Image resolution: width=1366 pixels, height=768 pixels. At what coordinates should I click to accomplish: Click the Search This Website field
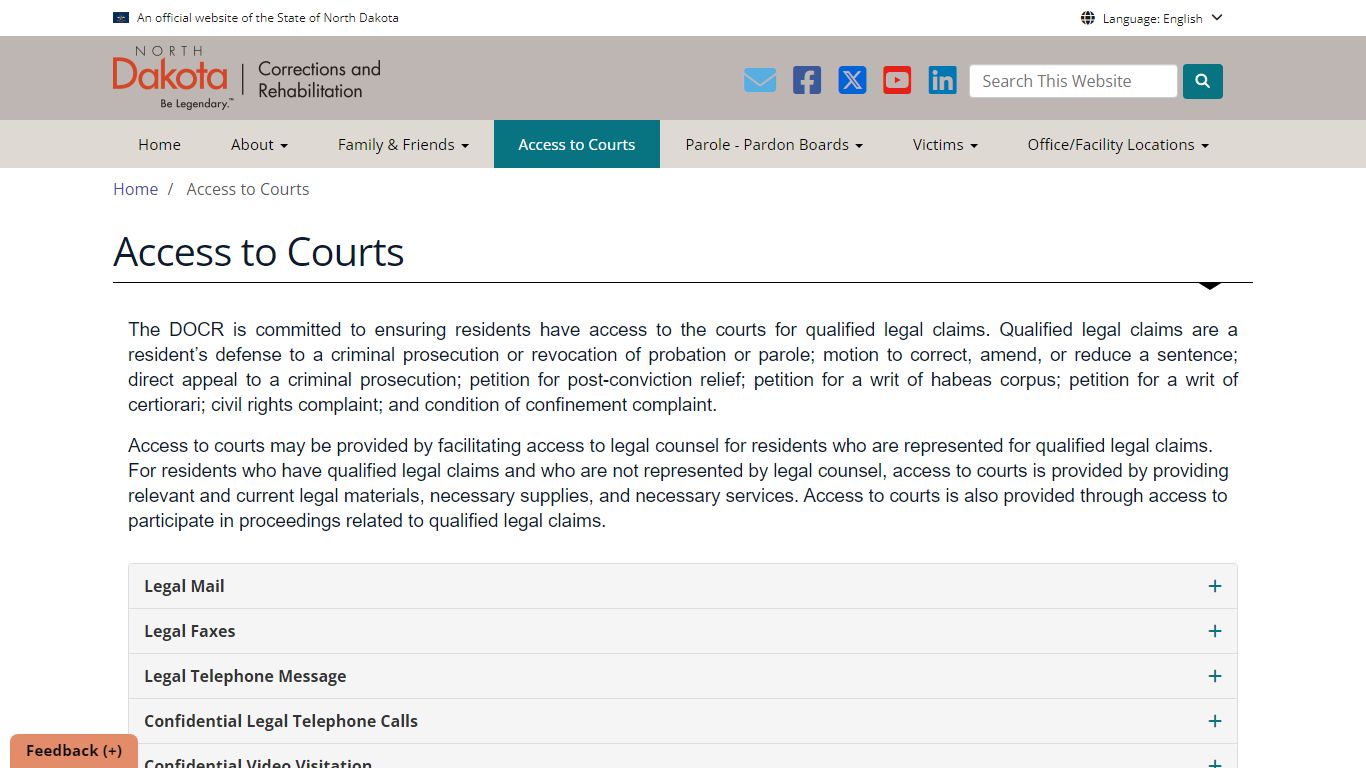(x=1073, y=81)
